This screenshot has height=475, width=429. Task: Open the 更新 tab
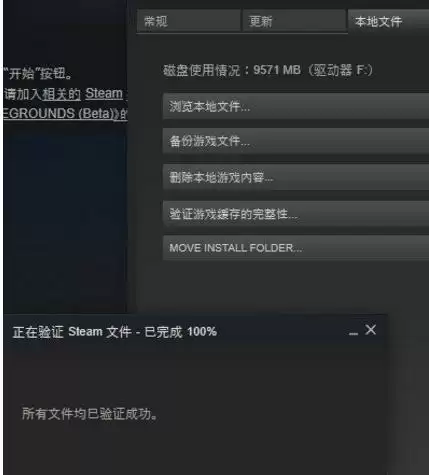[x=294, y=21]
